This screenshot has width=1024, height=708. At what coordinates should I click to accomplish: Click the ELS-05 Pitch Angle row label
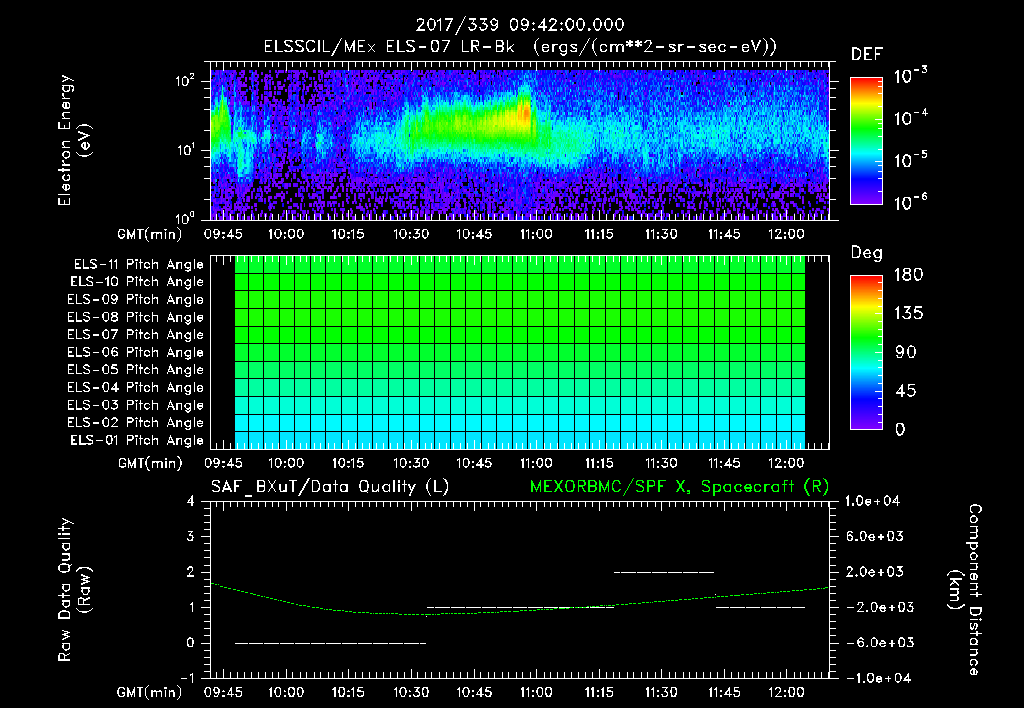coord(136,370)
